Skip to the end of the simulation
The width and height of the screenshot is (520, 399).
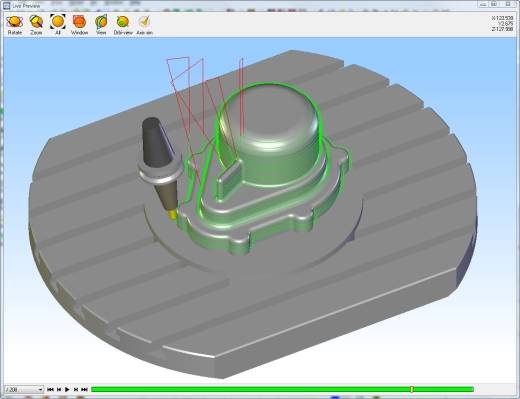tap(84, 389)
